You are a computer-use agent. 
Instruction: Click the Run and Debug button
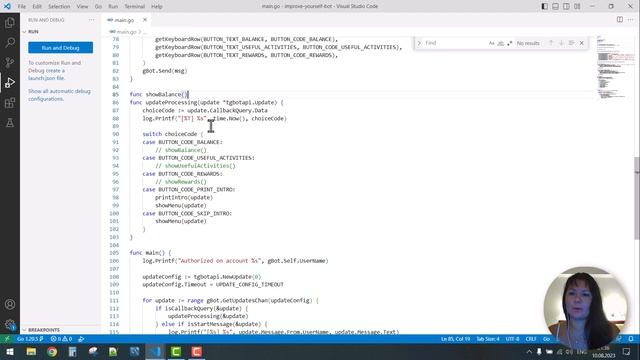coord(60,48)
